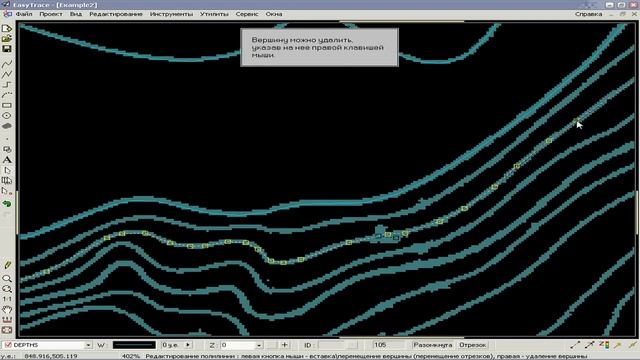The image size is (640, 360).
Task: Click the red ruler measurement icon
Action: coord(7,320)
